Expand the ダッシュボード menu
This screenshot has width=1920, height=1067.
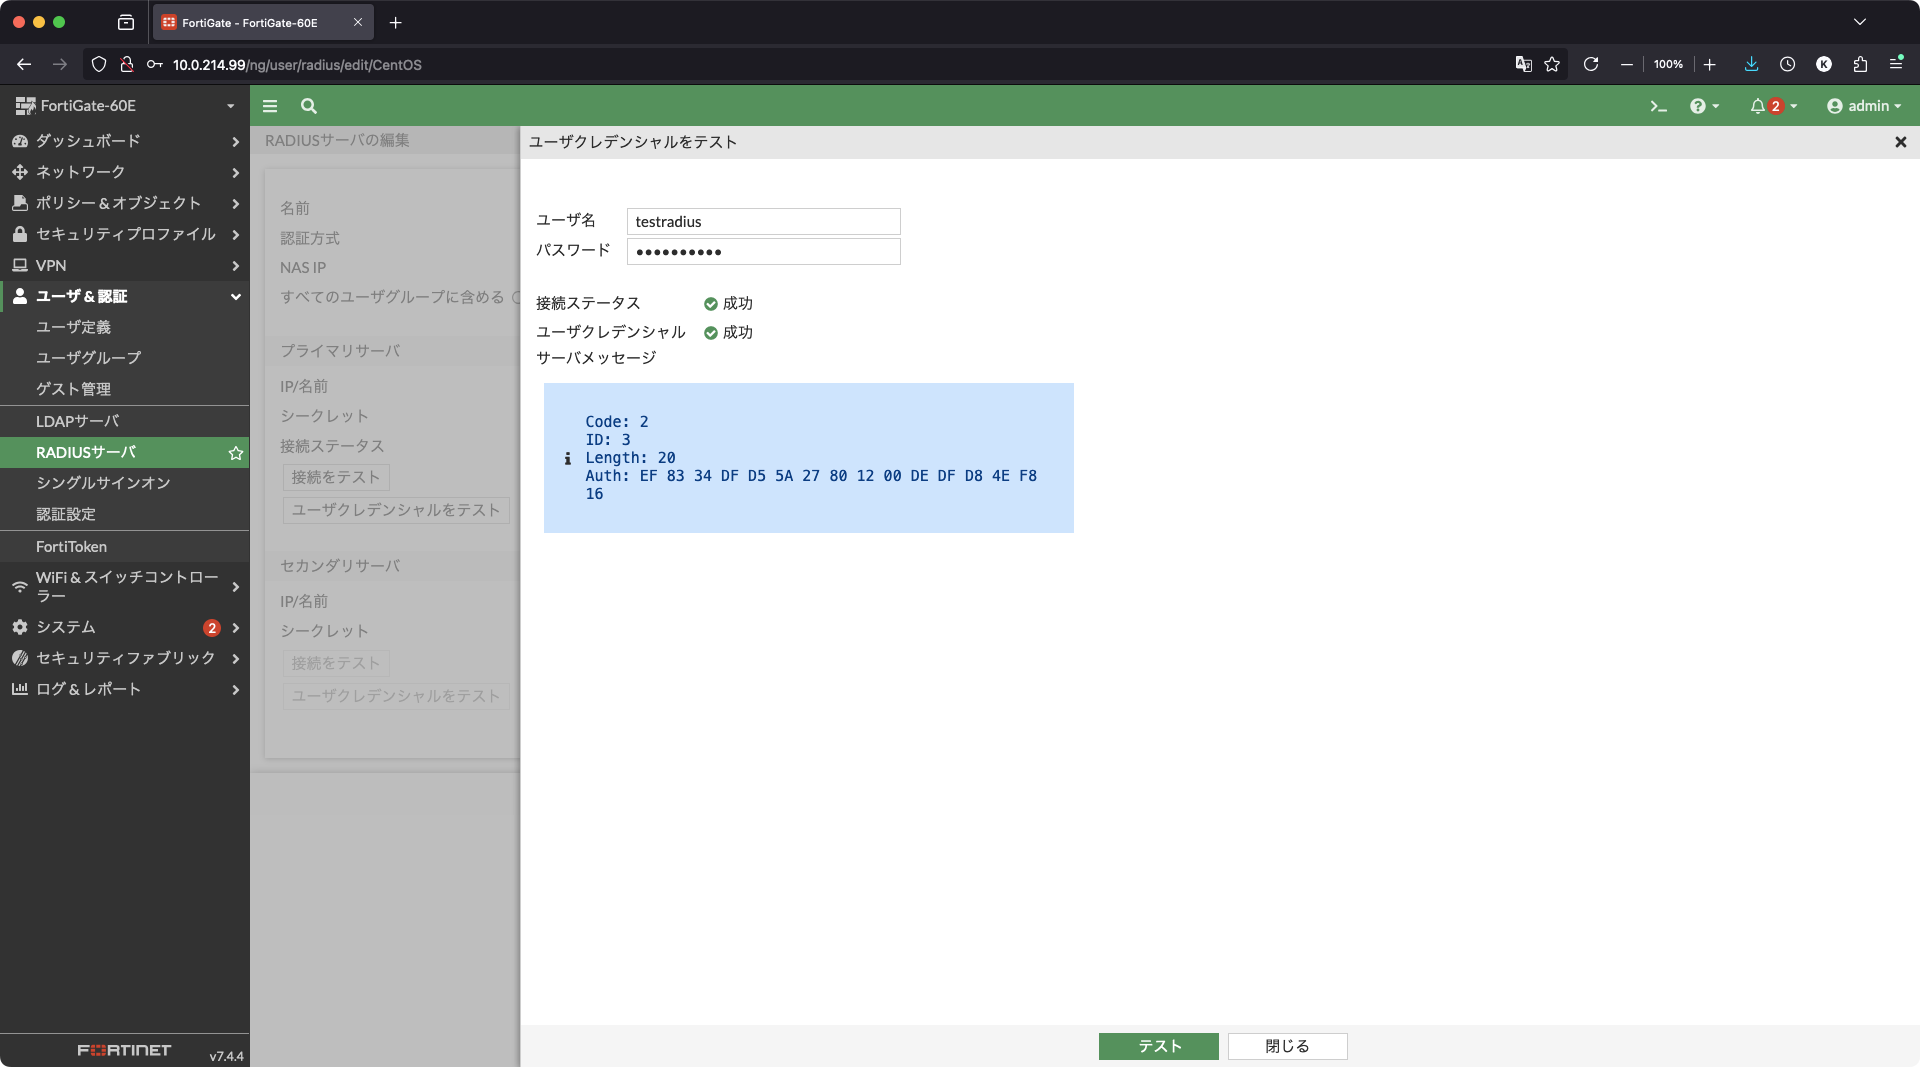(125, 141)
